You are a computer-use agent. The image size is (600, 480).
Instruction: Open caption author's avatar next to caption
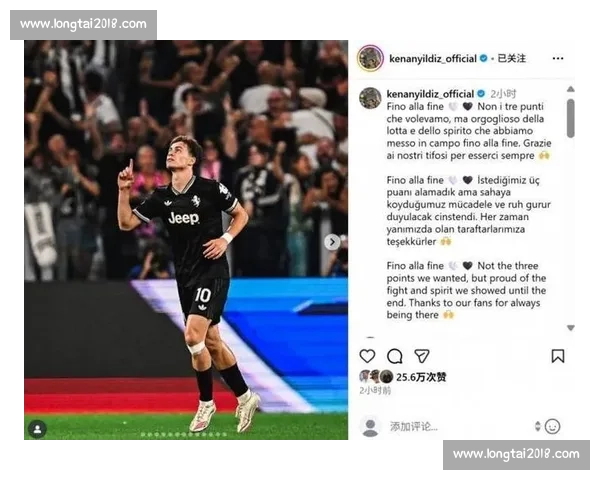[370, 98]
